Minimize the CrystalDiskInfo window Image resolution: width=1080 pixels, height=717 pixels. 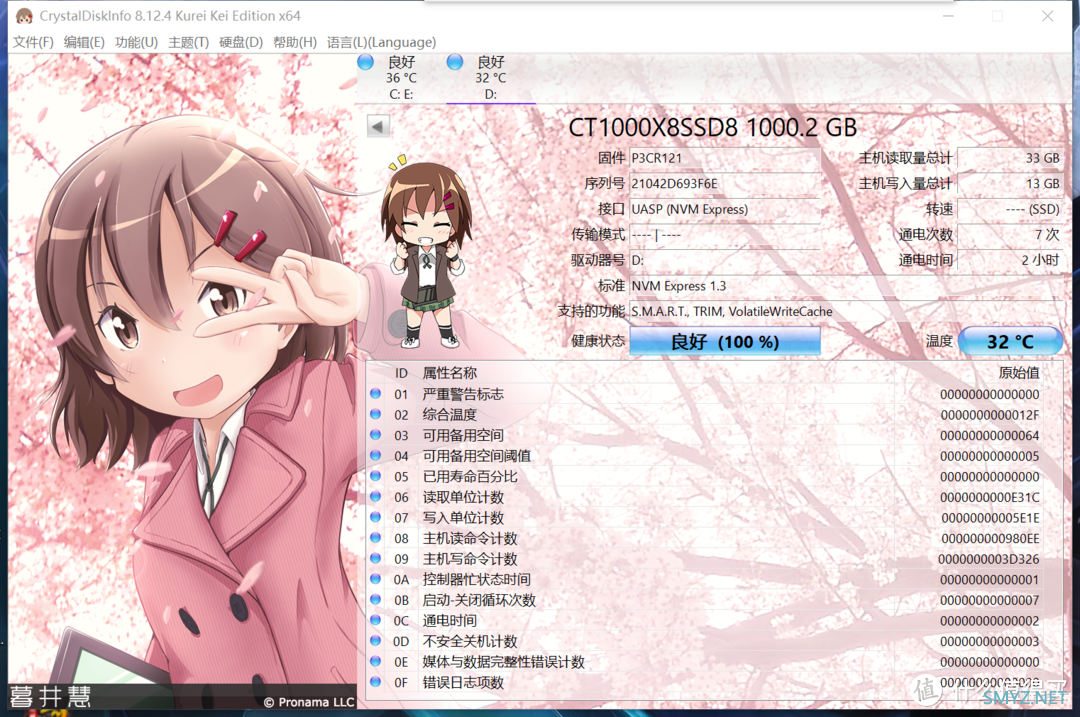[x=948, y=16]
